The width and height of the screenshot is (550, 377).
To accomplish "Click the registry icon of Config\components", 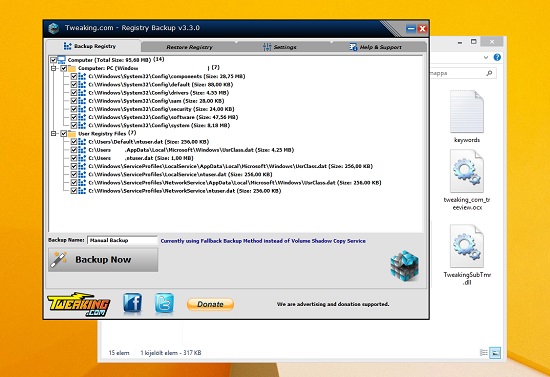I will [x=82, y=76].
